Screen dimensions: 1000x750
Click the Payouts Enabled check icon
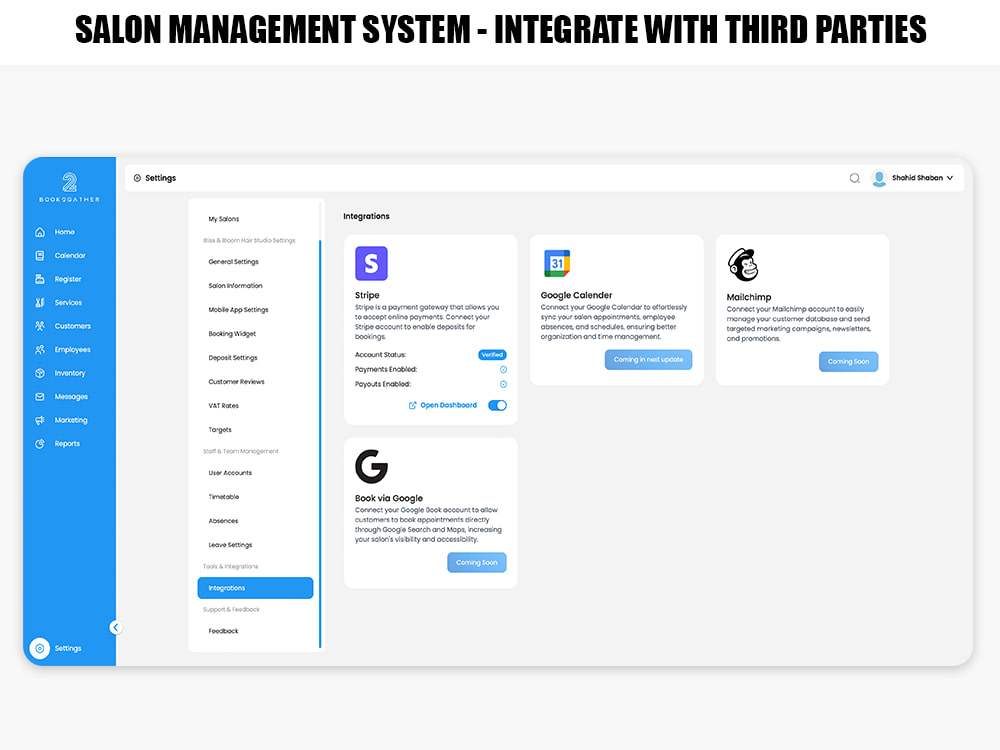[503, 385]
